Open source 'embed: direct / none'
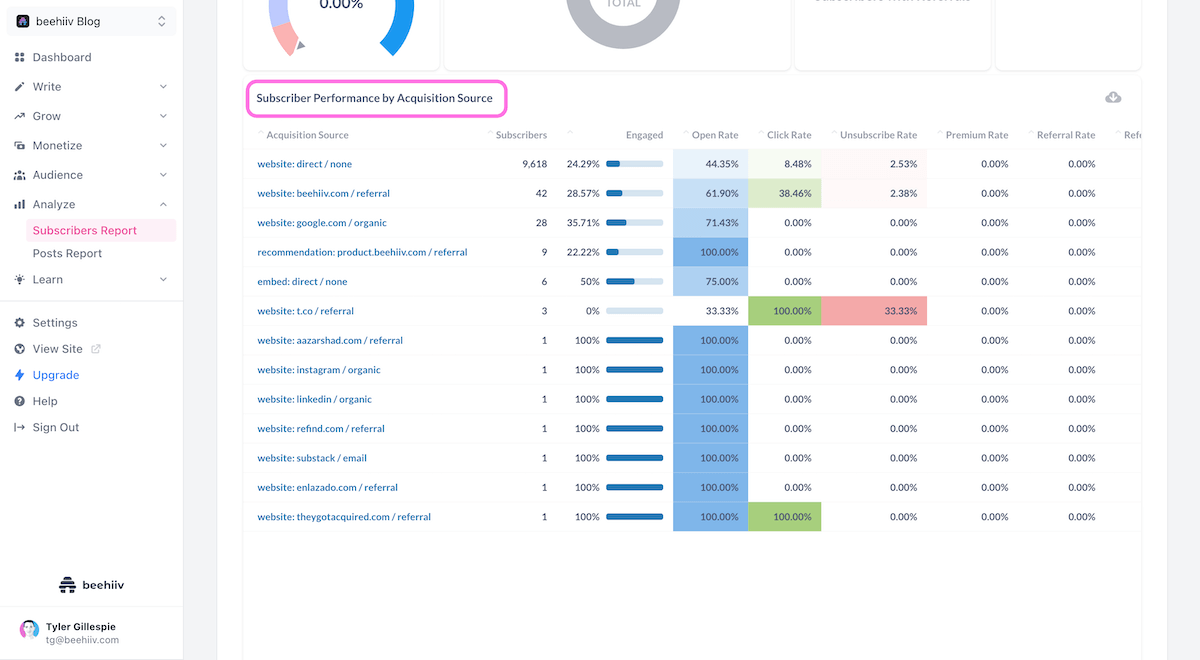Screen dimensions: 1200x660 pyautogui.click(x=302, y=282)
